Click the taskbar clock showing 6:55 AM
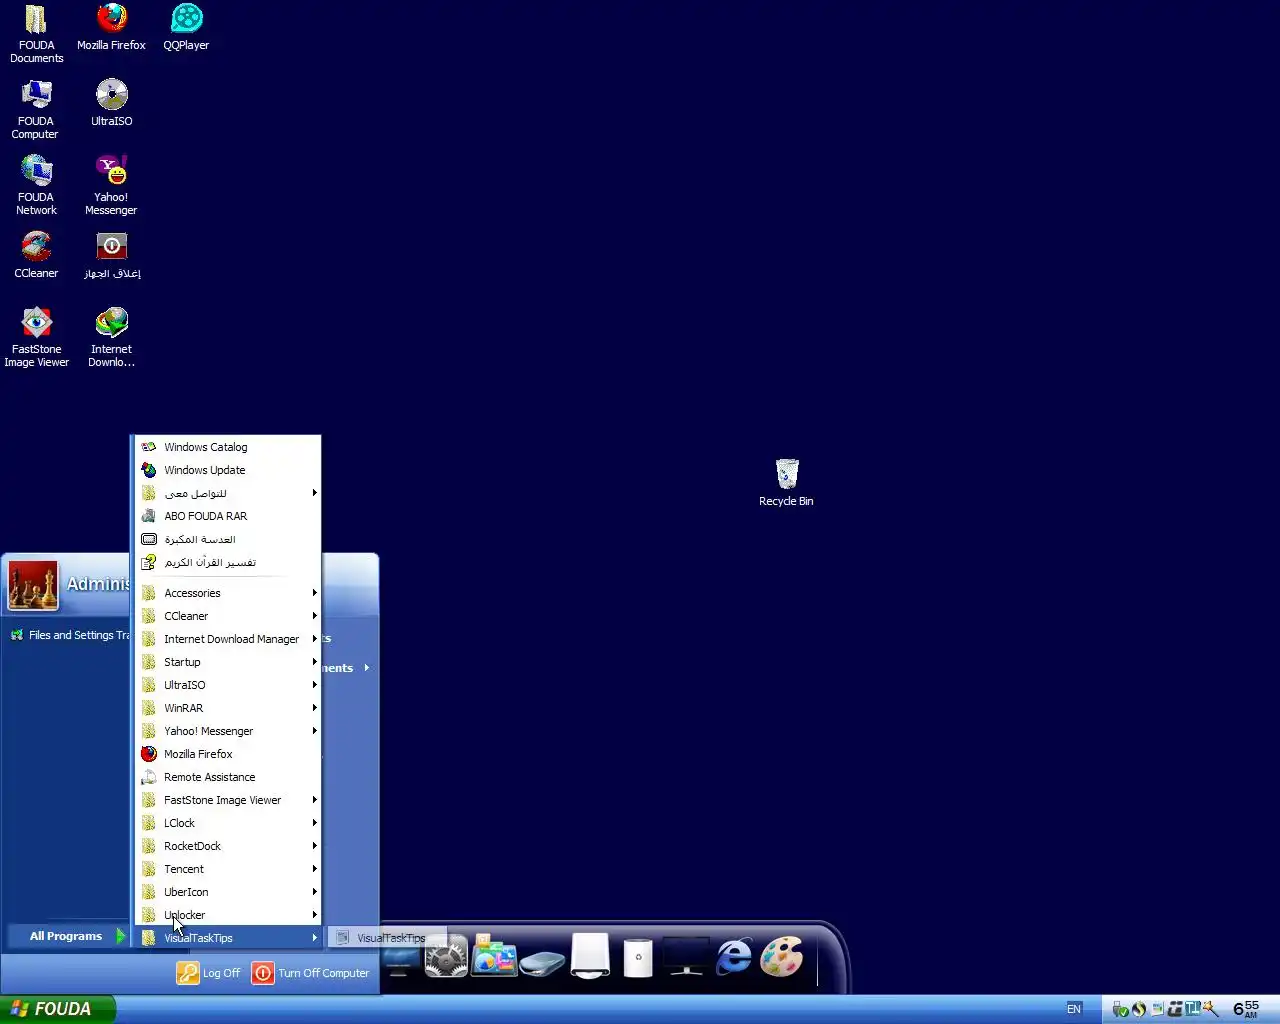The image size is (1280, 1024). pos(1246,1009)
